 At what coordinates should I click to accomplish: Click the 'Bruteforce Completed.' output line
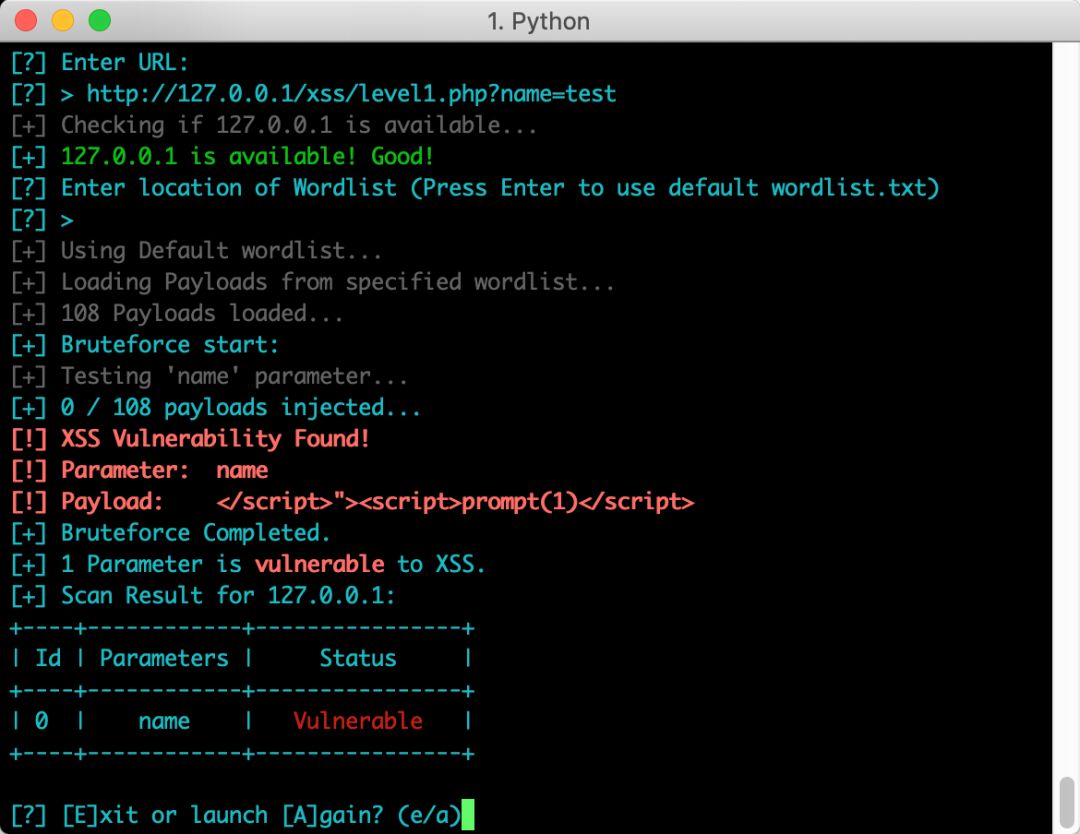pos(195,532)
